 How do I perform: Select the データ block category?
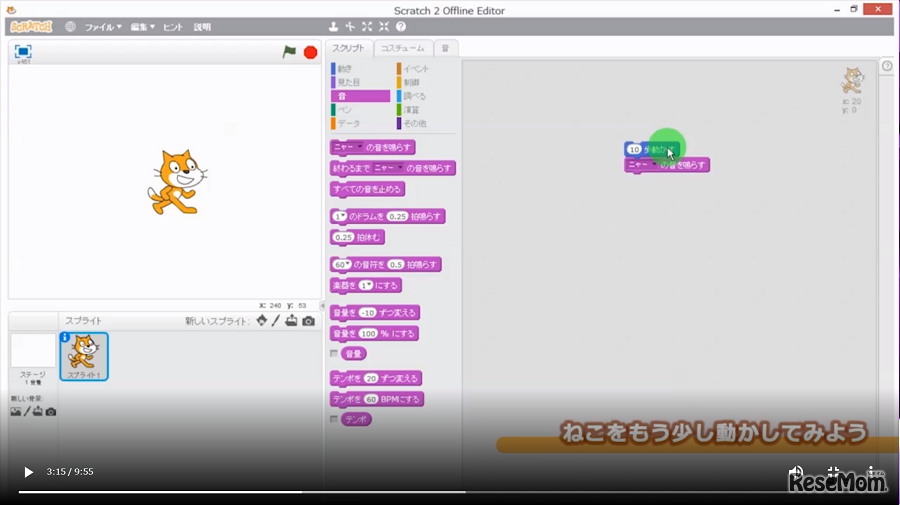360,123
